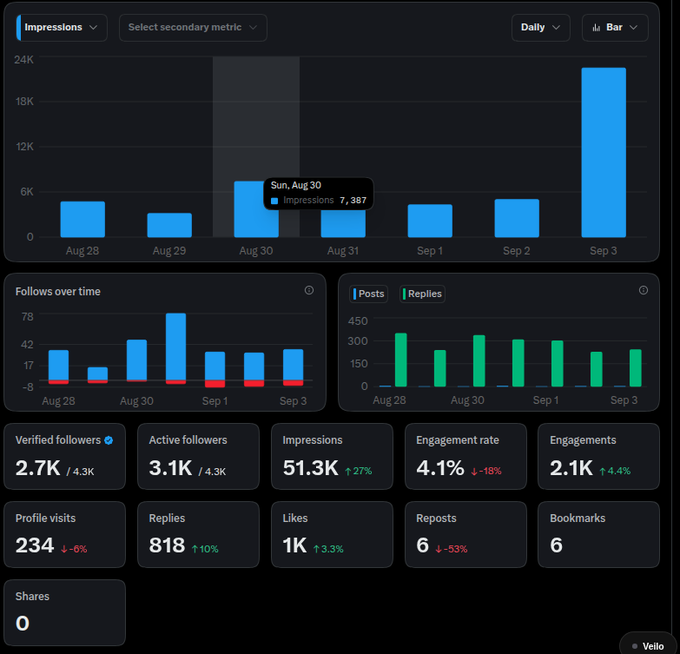Open the Profile visits card
This screenshot has height=654, width=680.
[x=65, y=534]
